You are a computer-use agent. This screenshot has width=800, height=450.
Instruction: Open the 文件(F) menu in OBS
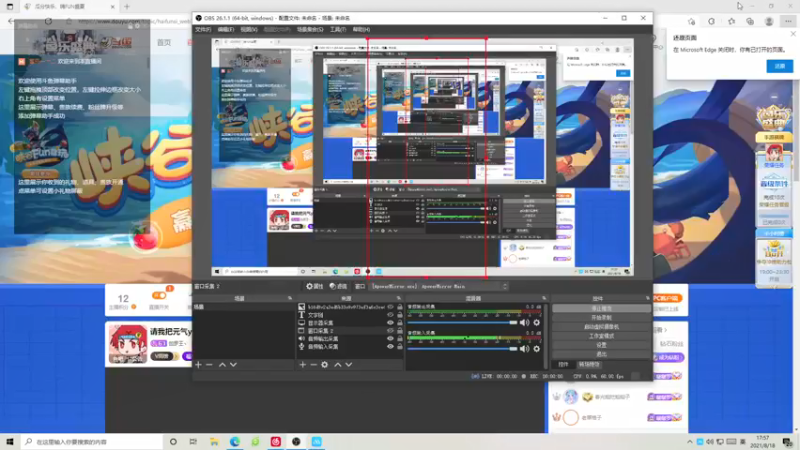(203, 30)
